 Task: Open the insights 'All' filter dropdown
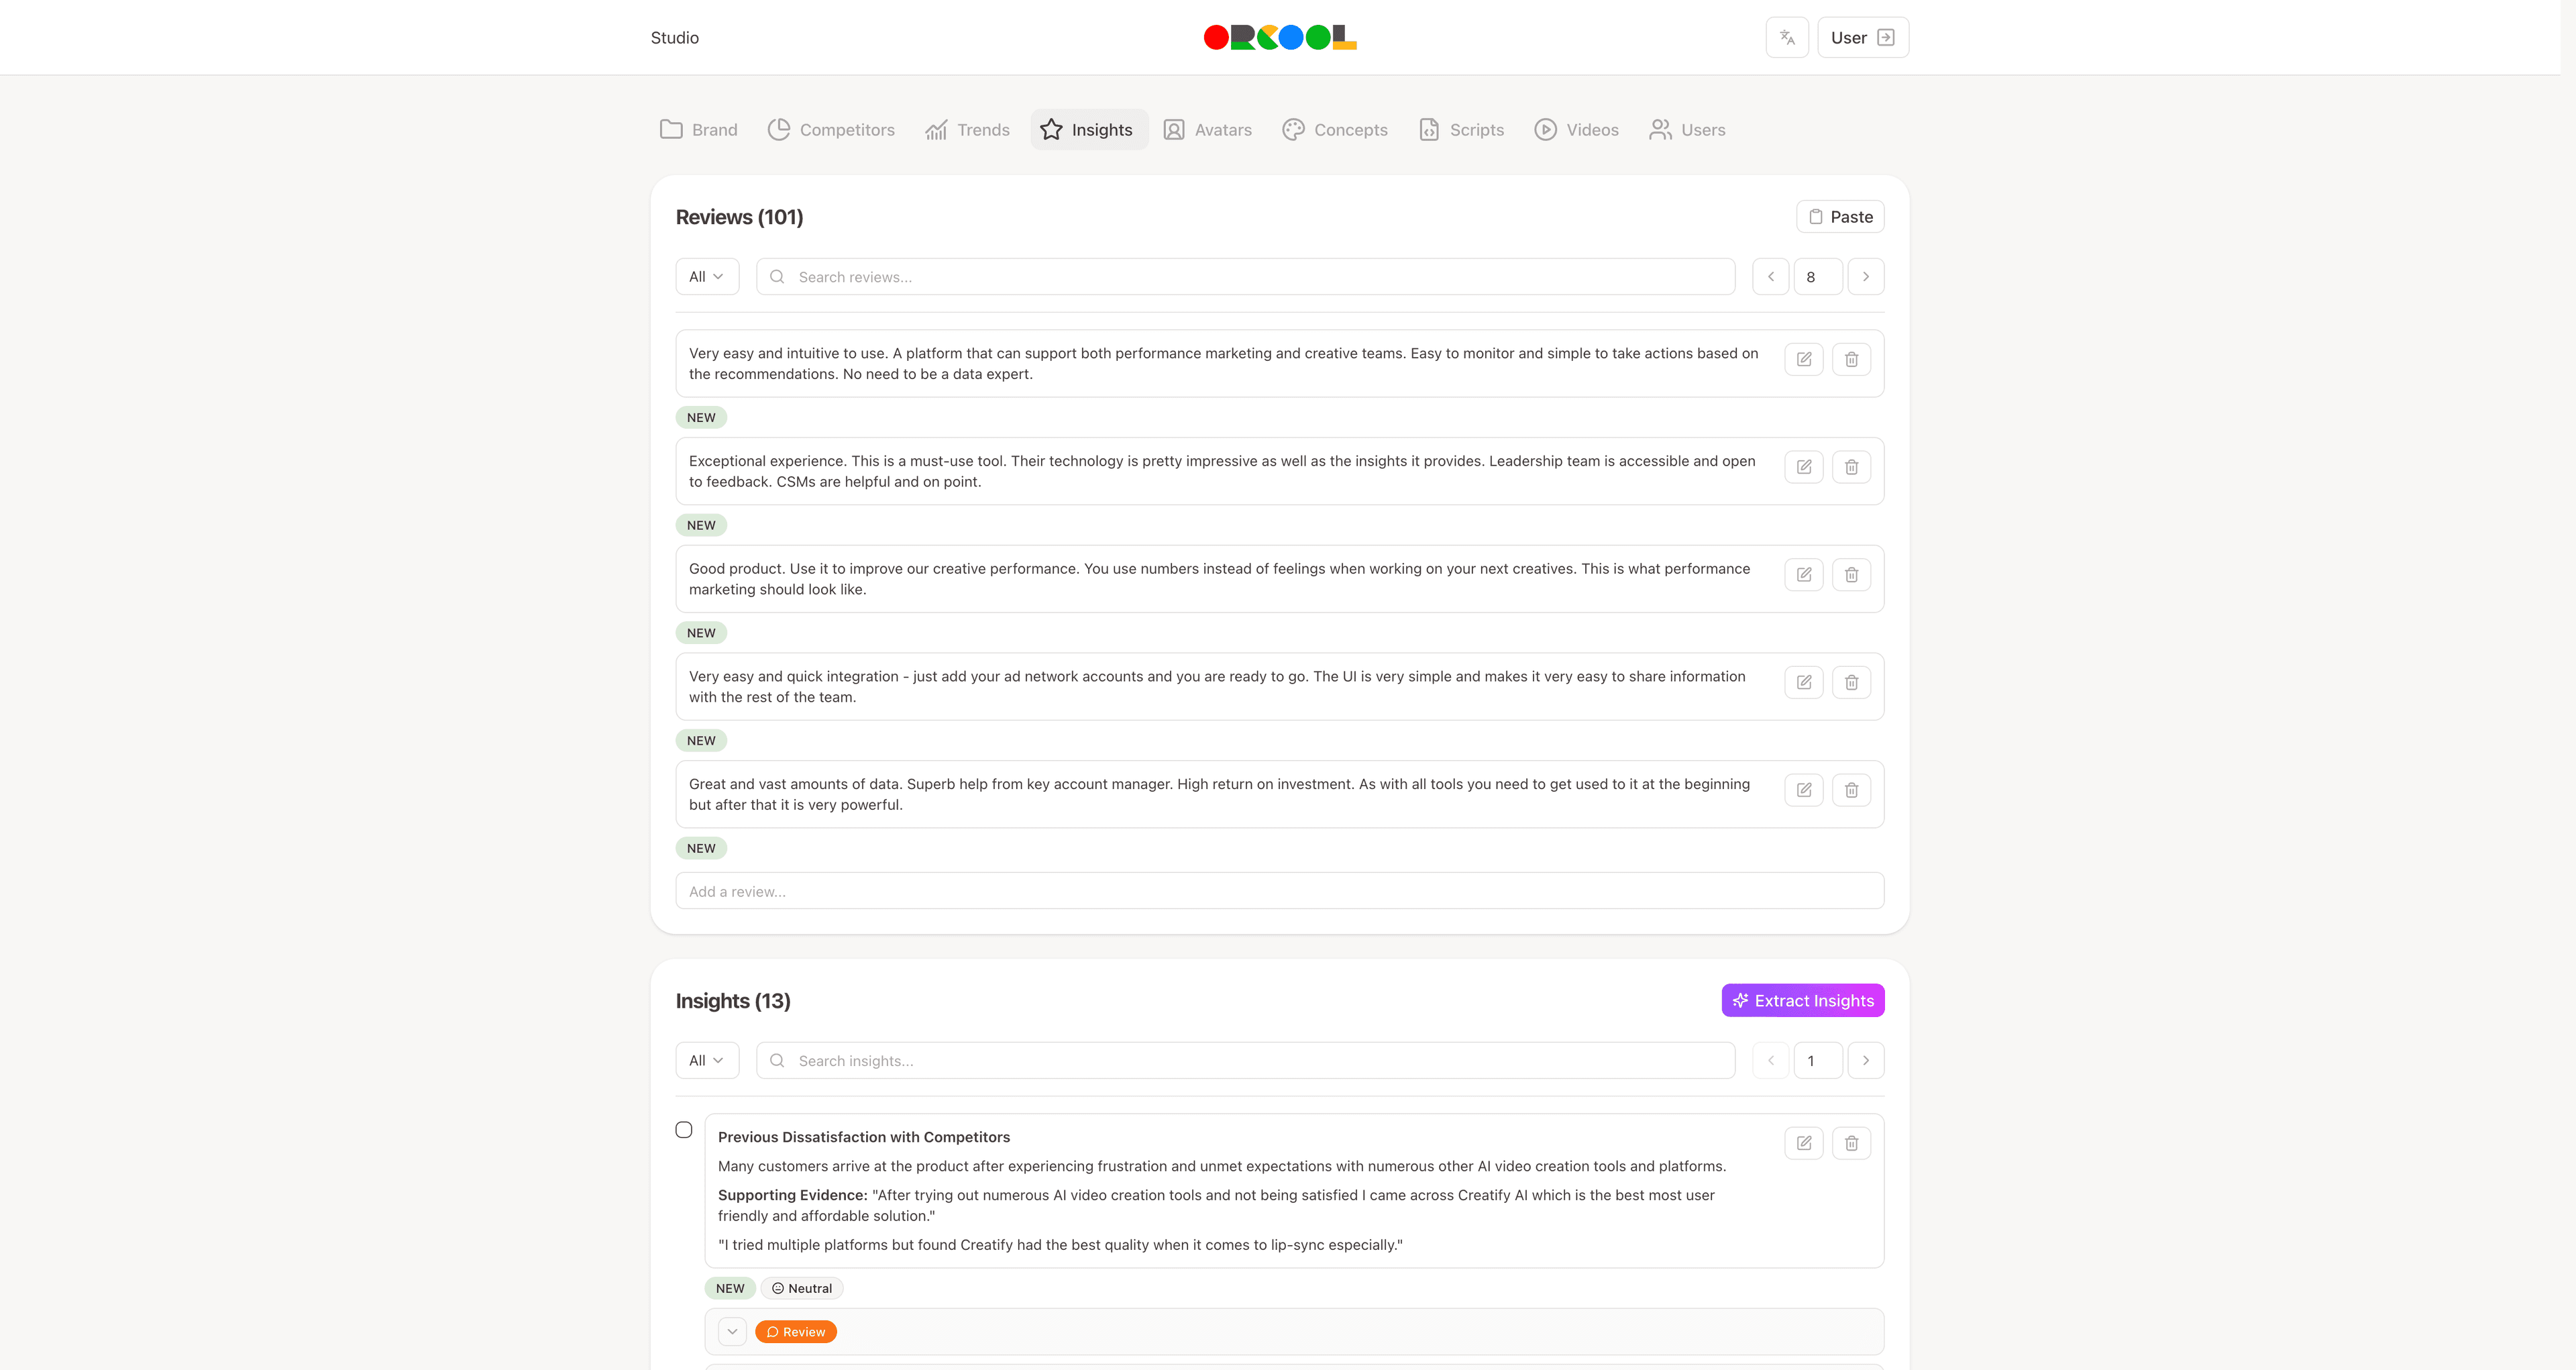point(707,1061)
